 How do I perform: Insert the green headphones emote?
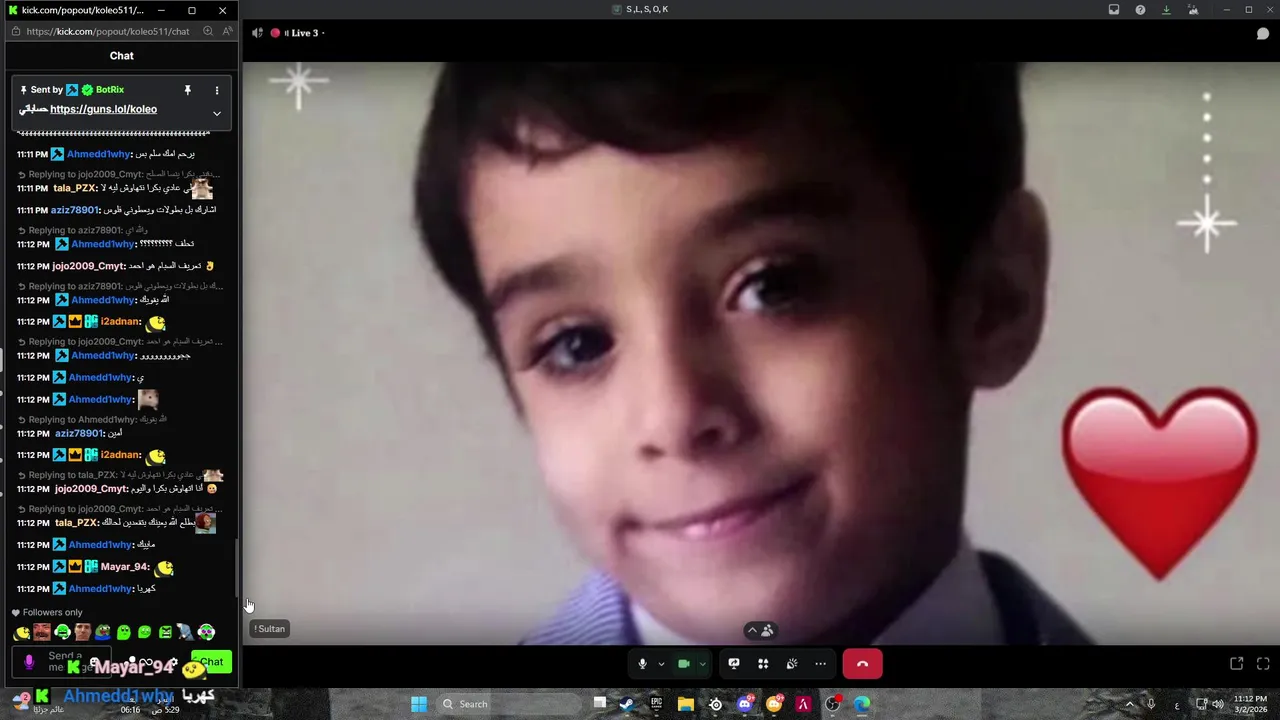point(63,632)
